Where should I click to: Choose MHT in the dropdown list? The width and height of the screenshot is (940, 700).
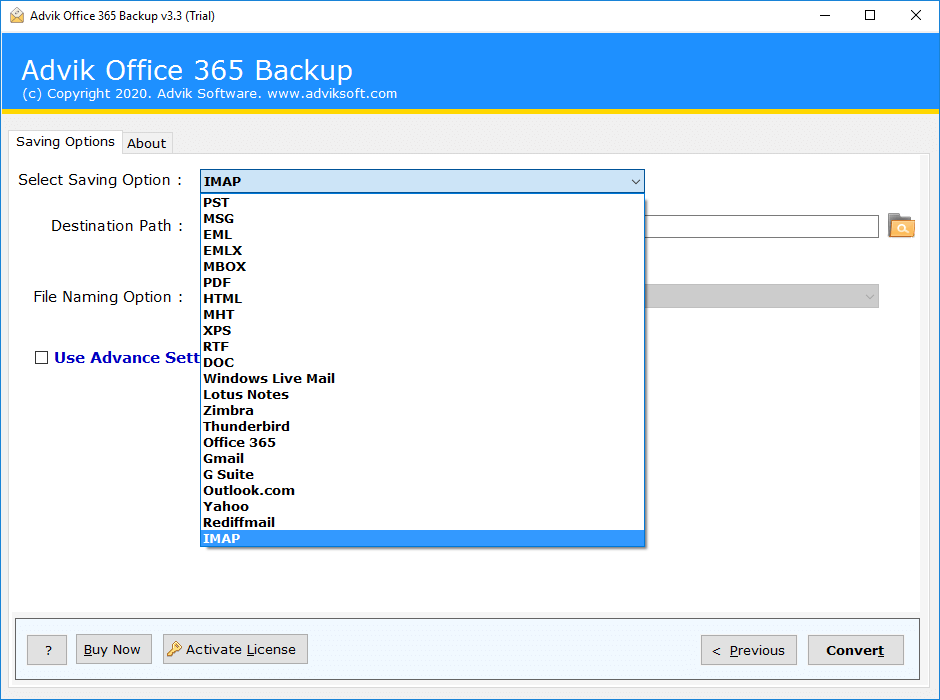point(422,315)
